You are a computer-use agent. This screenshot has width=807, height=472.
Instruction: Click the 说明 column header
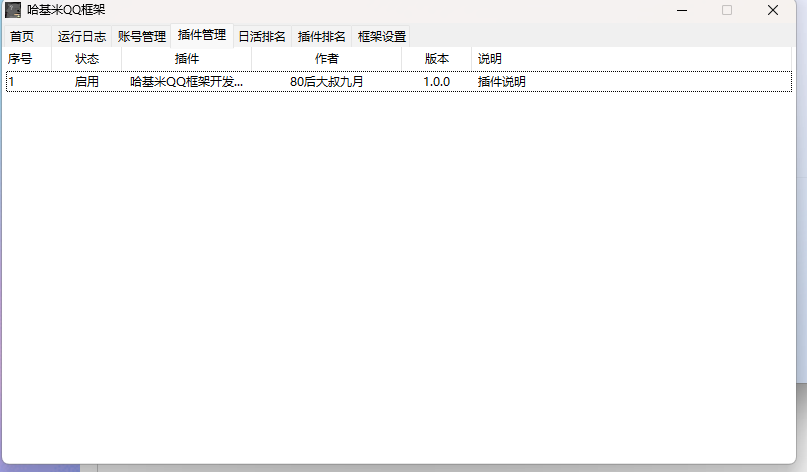[490, 59]
